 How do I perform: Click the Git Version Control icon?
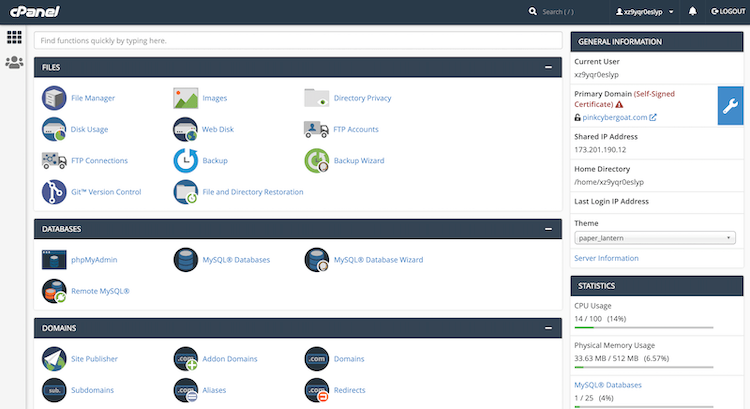54,192
